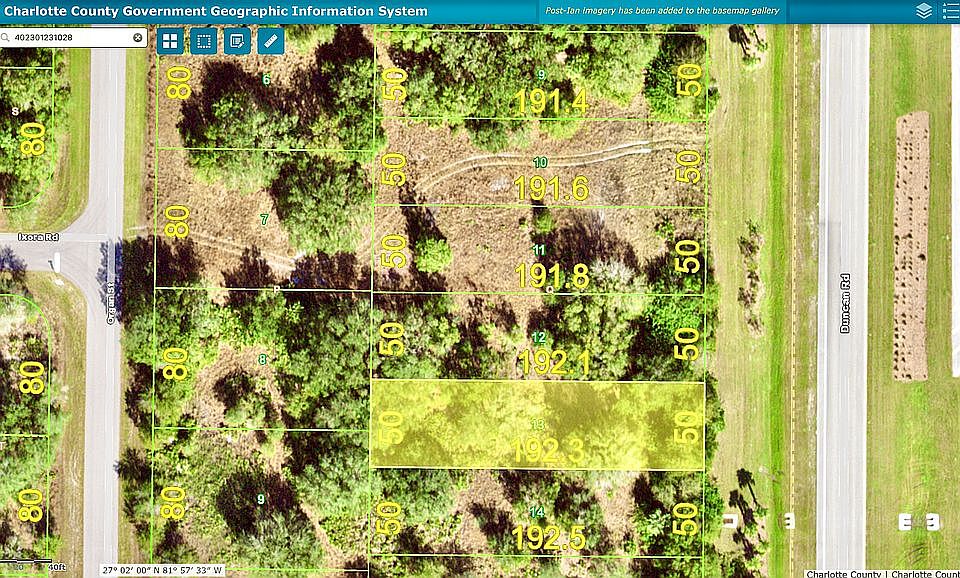Open the Layer List stack icon
The width and height of the screenshot is (960, 578).
point(924,11)
